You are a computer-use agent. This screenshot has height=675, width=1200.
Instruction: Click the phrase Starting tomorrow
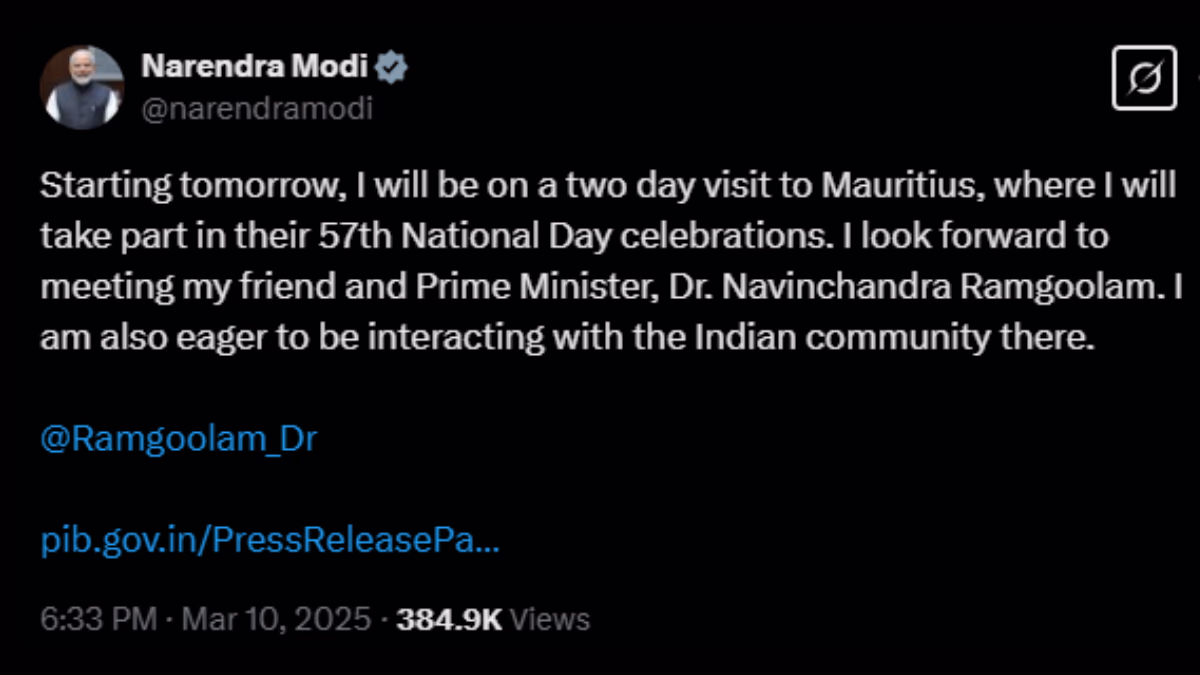tap(173, 186)
